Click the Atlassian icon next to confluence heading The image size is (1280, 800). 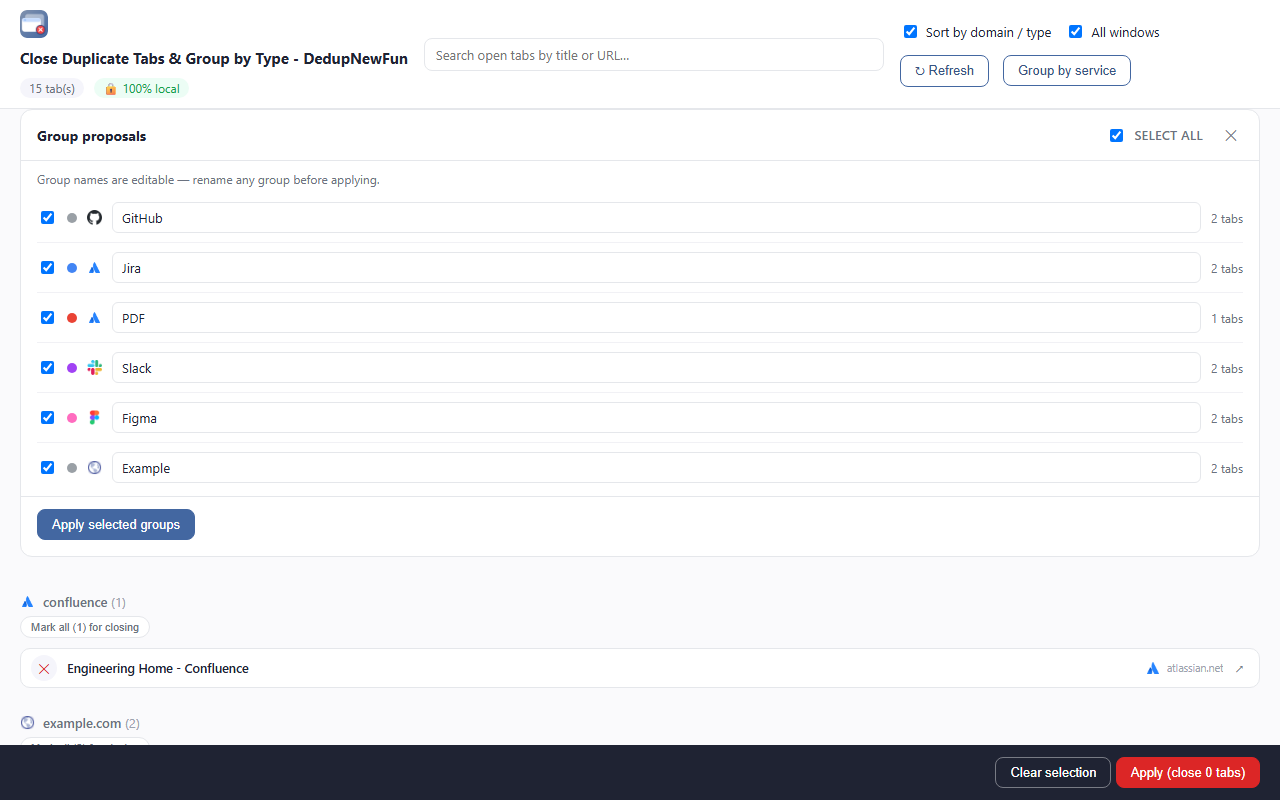[x=28, y=602]
